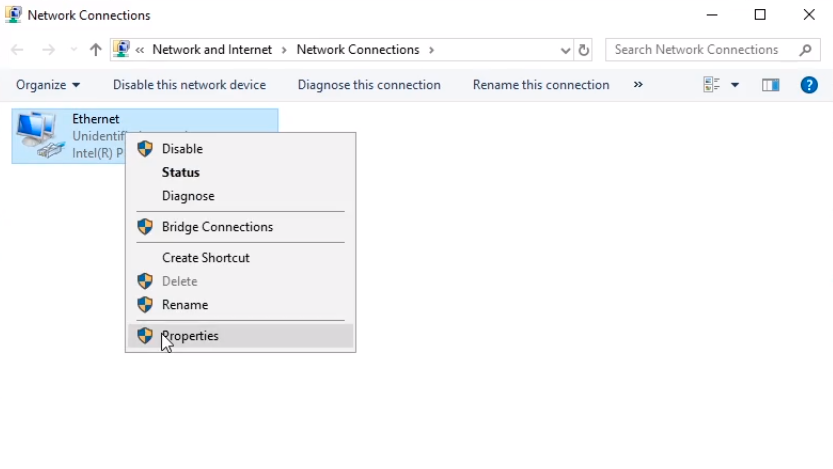833x469 pixels.
Task: Click the change view layout icon
Action: [x=712, y=85]
